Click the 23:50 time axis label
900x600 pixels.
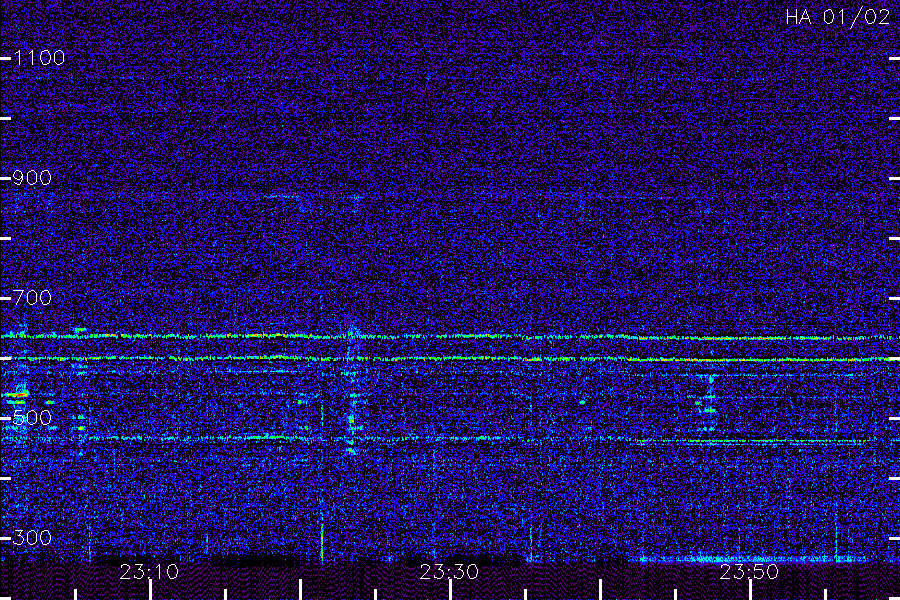coord(749,572)
